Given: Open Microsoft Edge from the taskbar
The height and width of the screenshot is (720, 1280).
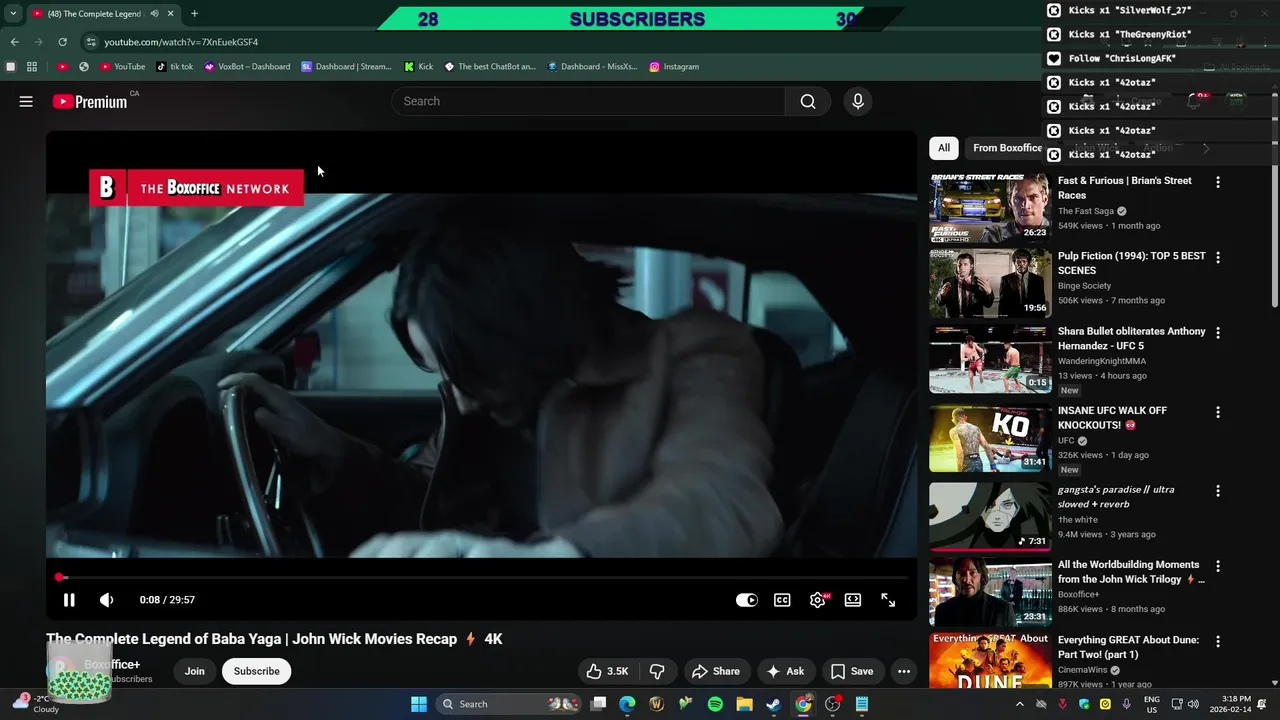Looking at the screenshot, I should pos(627,704).
